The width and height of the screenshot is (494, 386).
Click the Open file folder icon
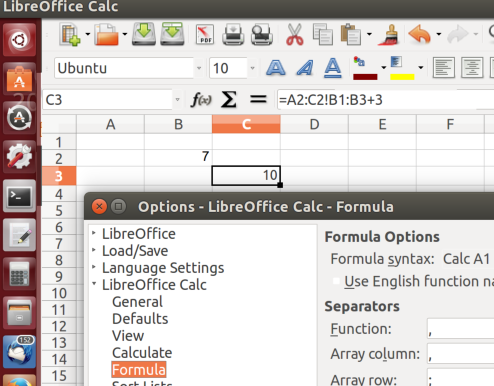[x=106, y=34]
